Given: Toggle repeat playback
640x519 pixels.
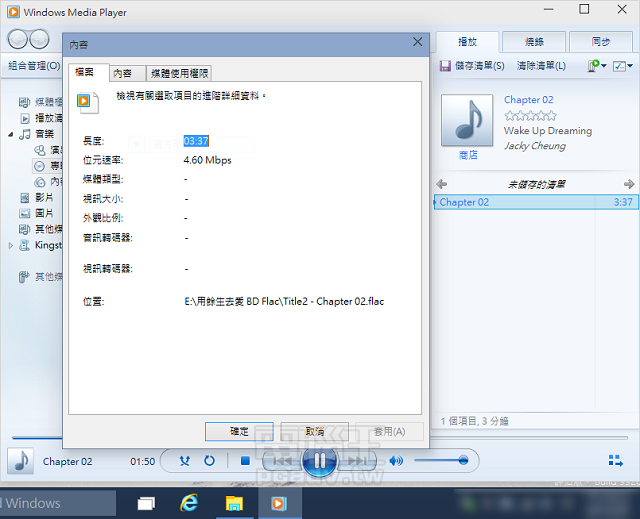Looking at the screenshot, I should [x=209, y=461].
